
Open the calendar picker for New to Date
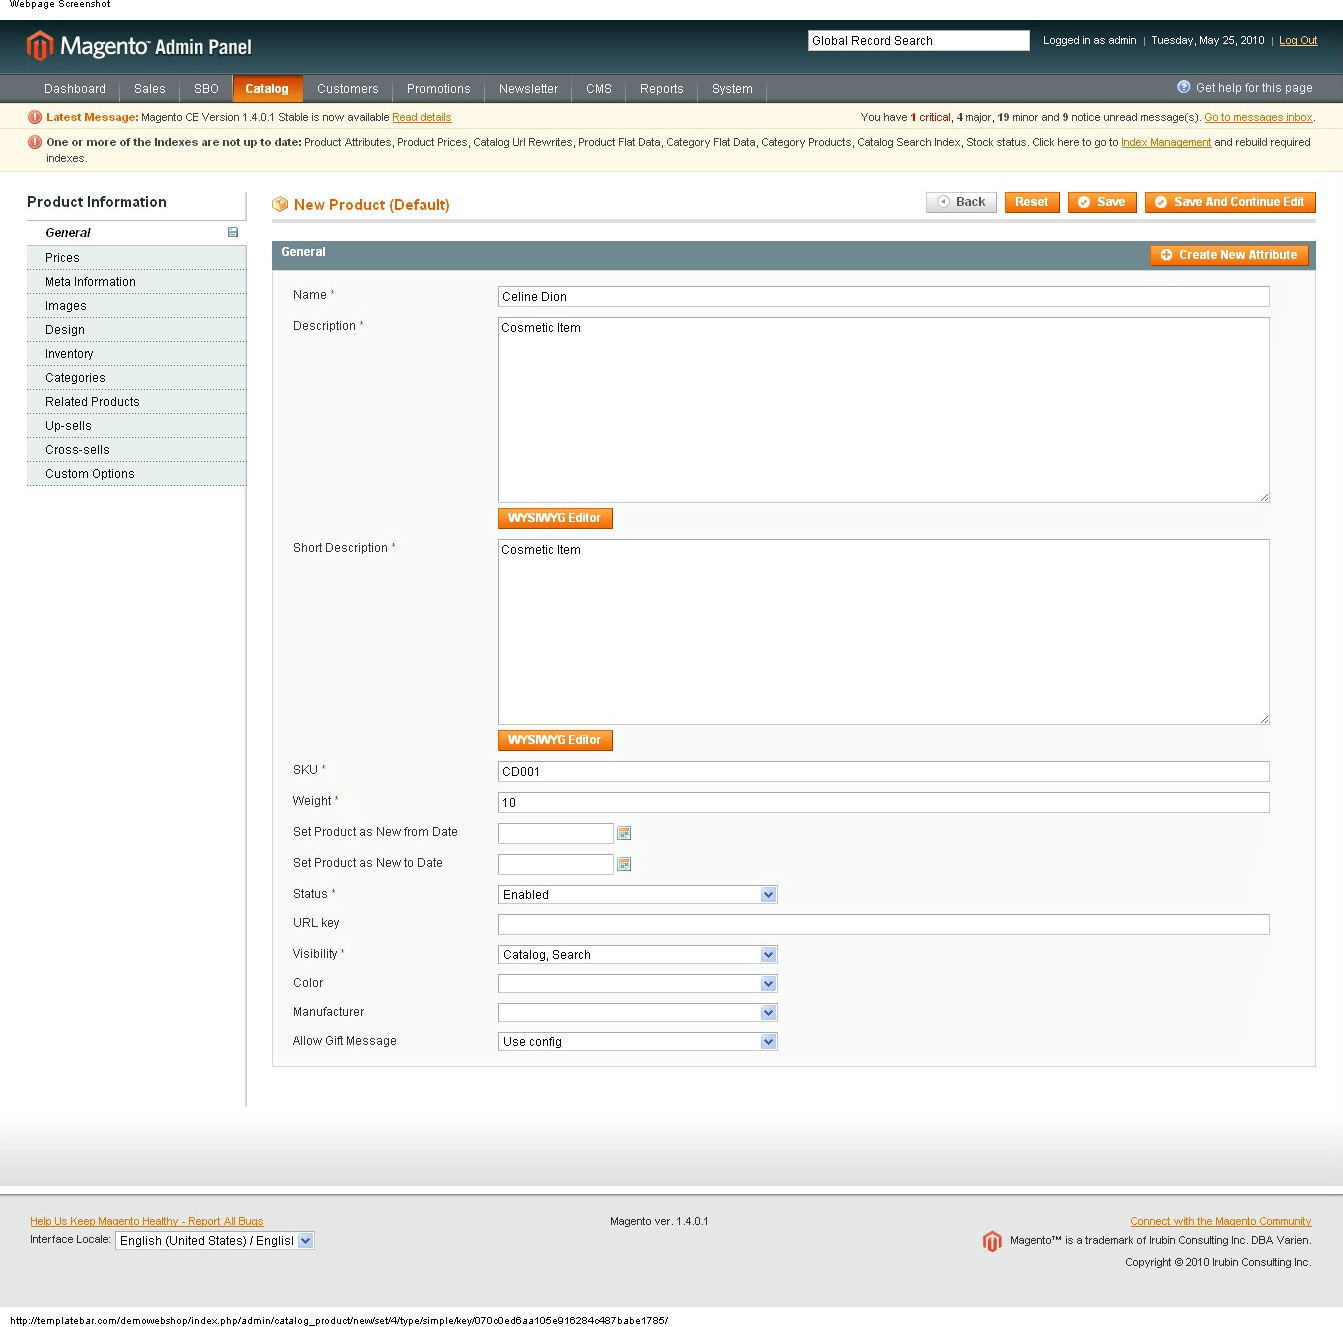[624, 863]
